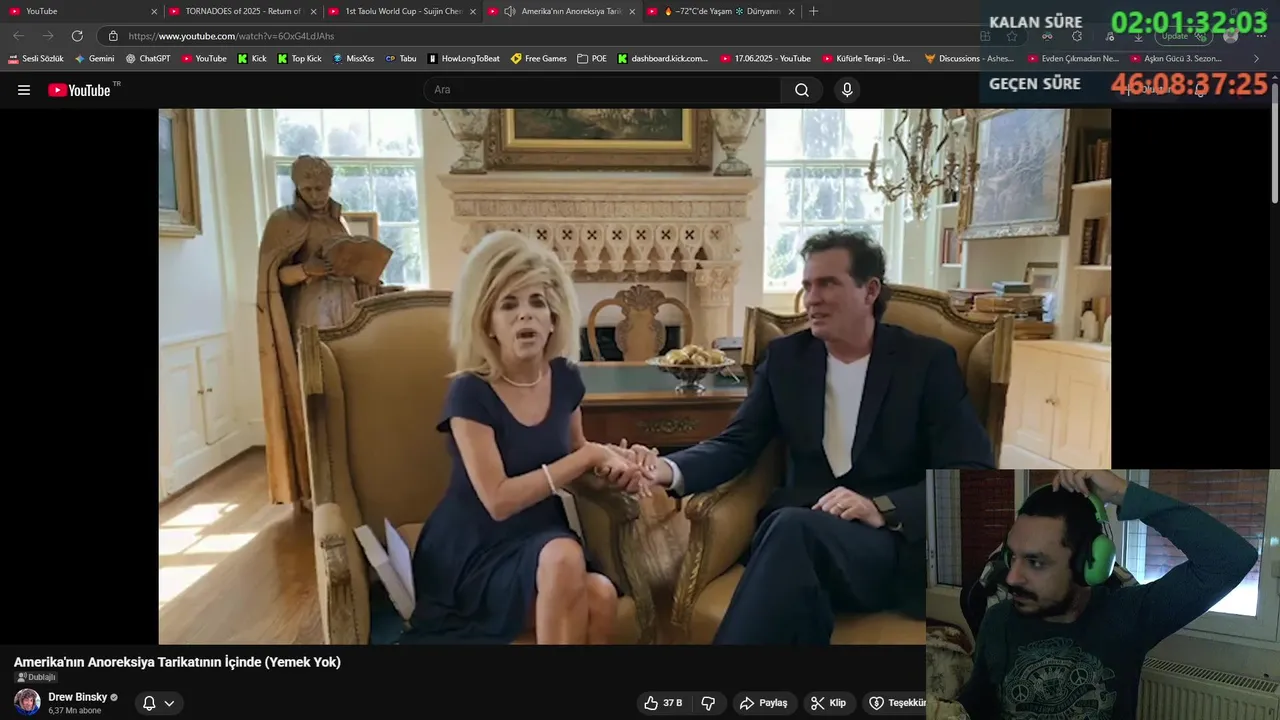Open Sesli Sözlük bookmark
The height and width of the screenshot is (720, 1280).
click(36, 59)
